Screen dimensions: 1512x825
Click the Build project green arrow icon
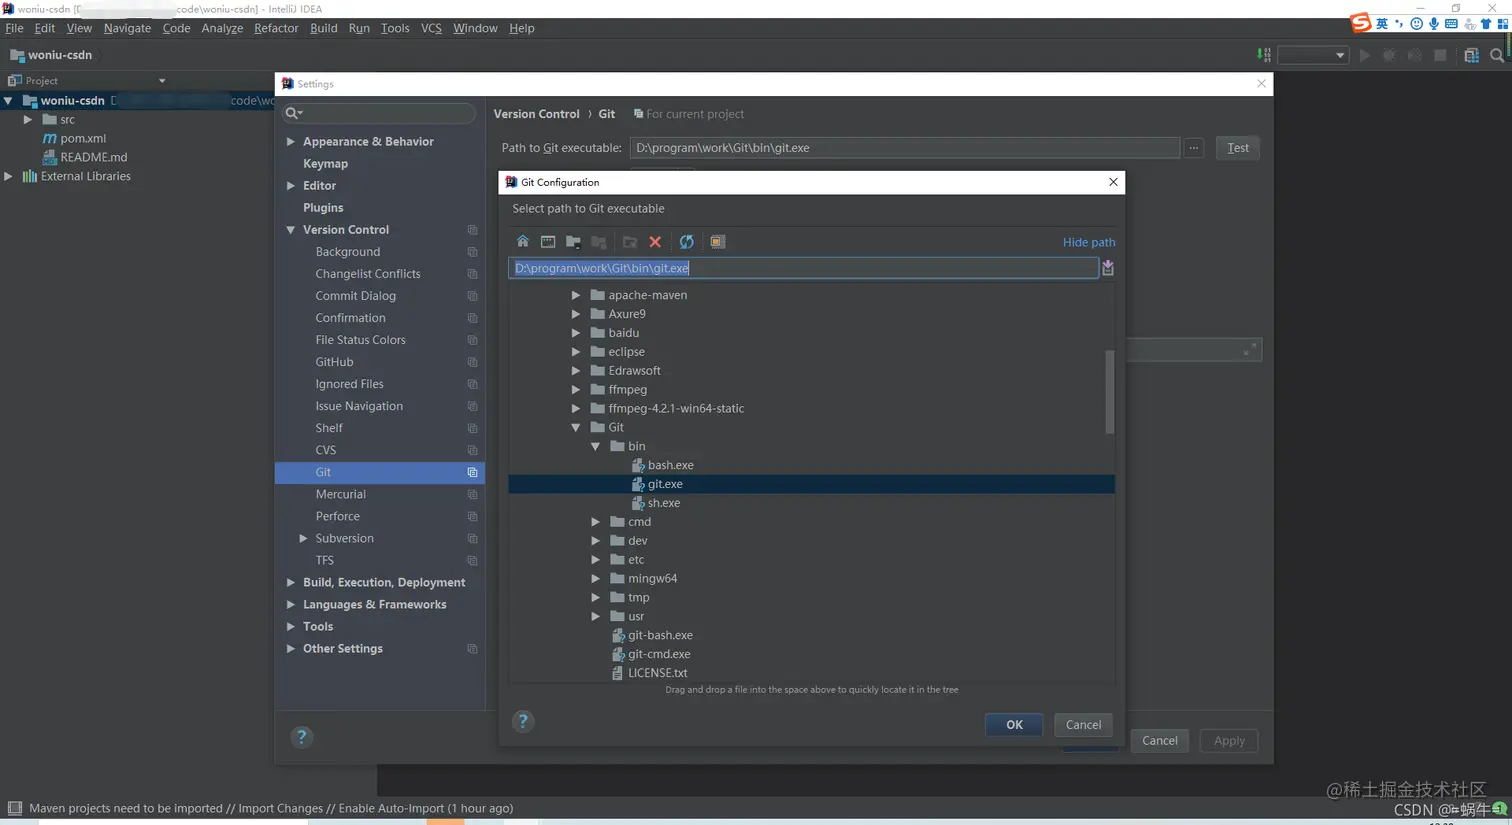(1264, 55)
